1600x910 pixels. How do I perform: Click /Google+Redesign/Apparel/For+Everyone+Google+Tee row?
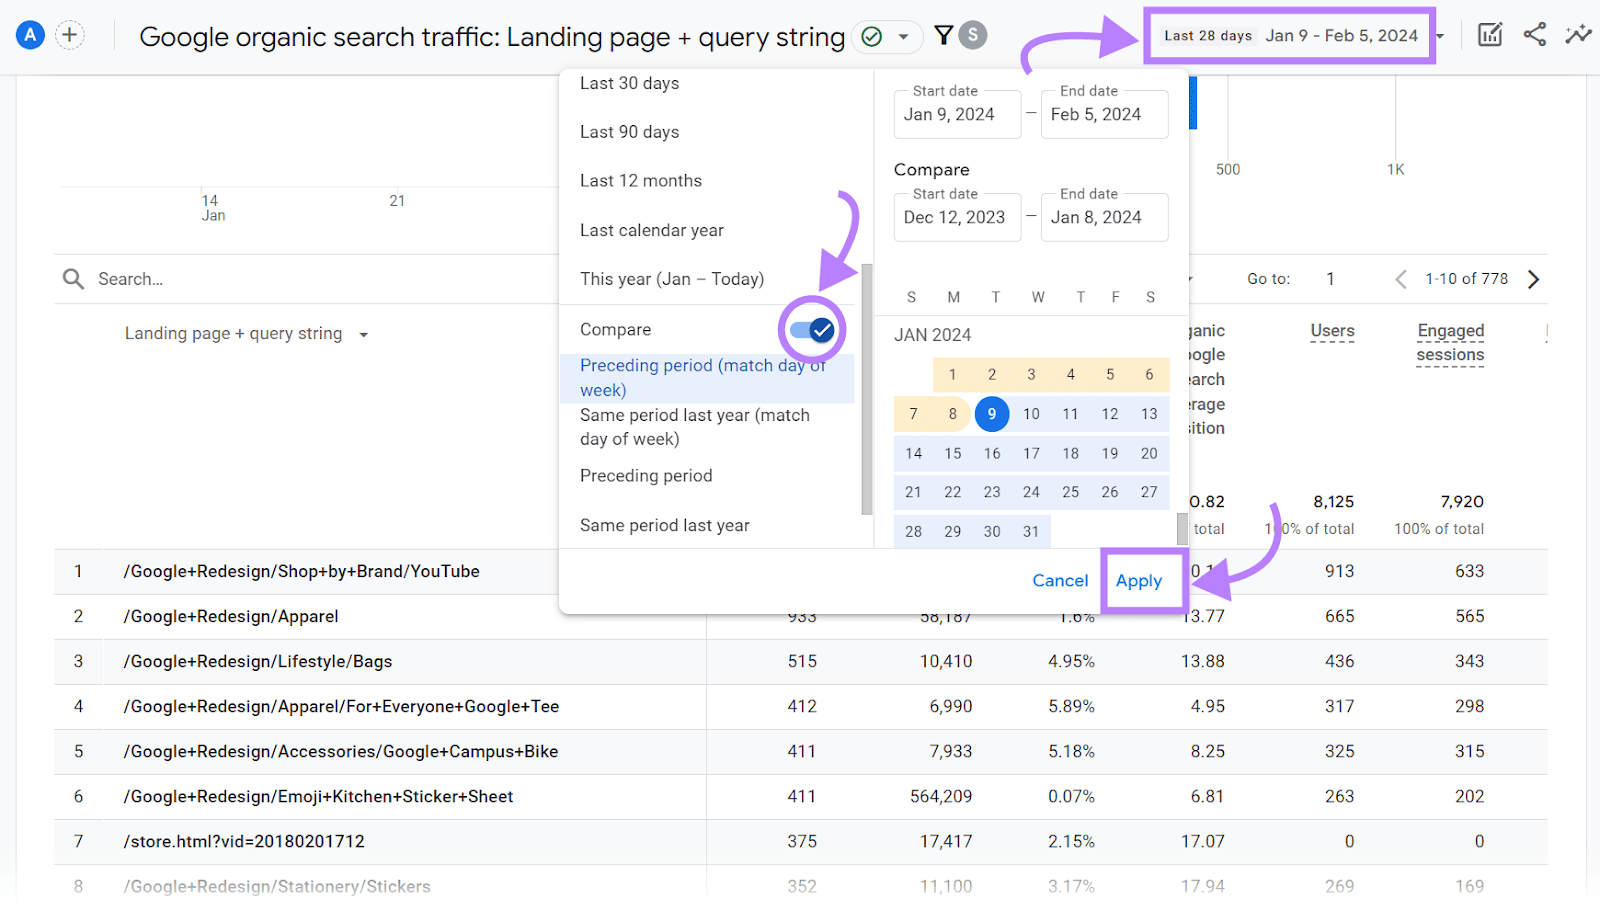341,706
